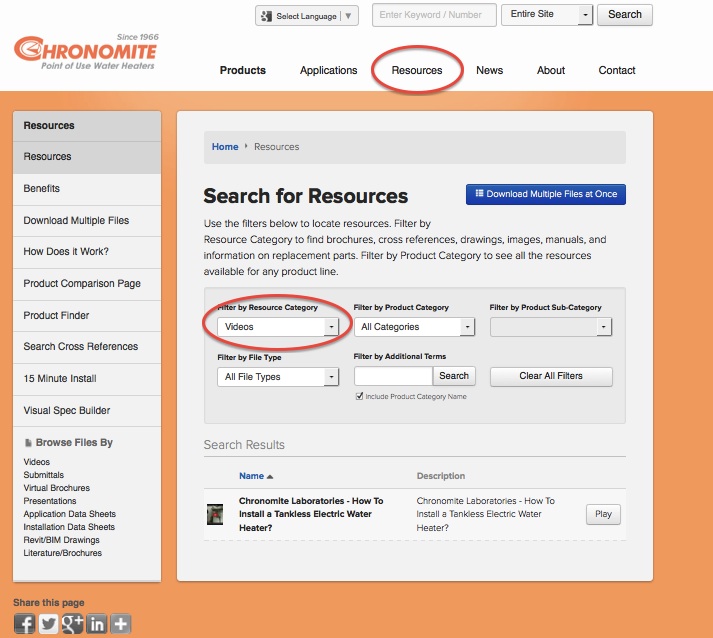Screen dimensions: 713x638
Task: Sort results by Name column
Action: tap(251, 476)
